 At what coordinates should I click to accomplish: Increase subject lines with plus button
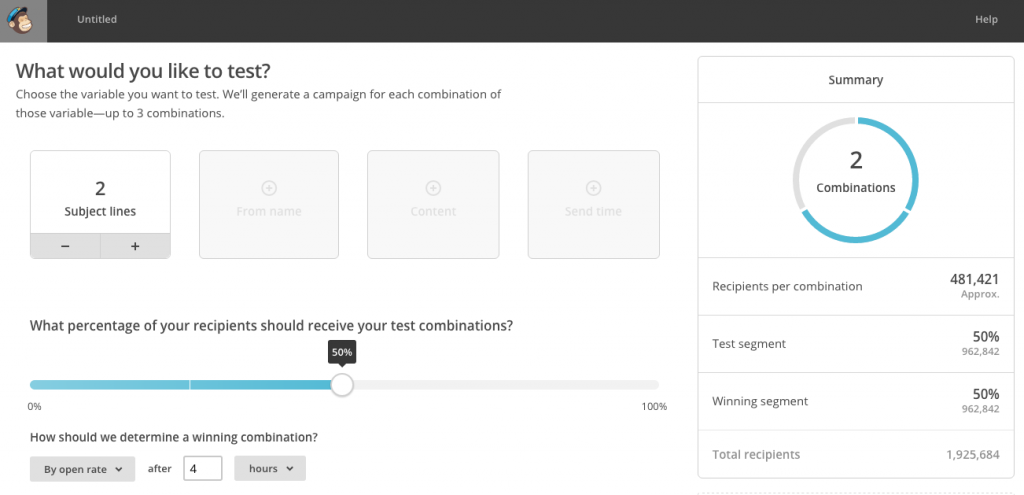pyautogui.click(x=135, y=246)
